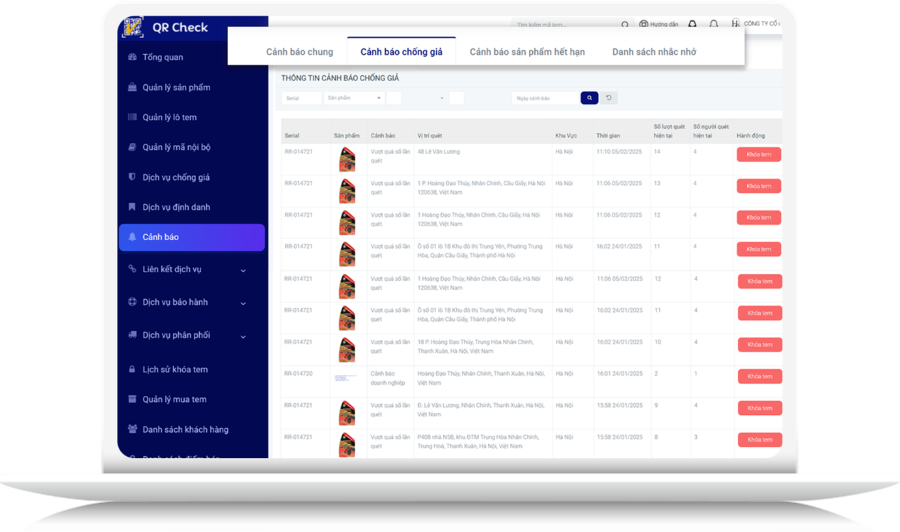Click the THÔNG TIN CẢNH BÁO CHỐNG GIẢ heading

tap(340, 78)
